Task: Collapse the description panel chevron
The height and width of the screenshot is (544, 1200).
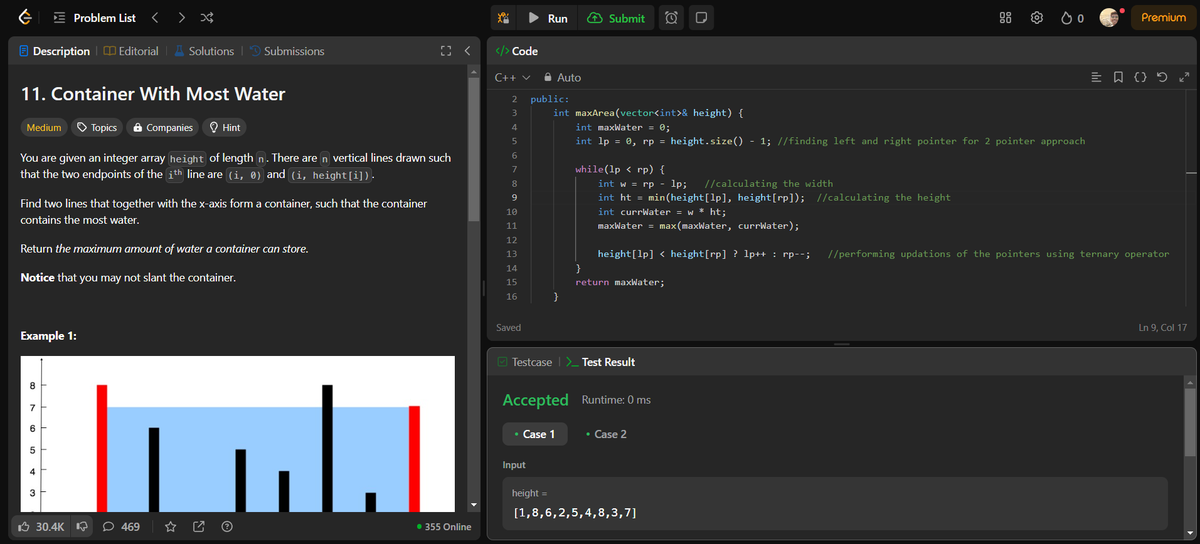Action: (467, 51)
